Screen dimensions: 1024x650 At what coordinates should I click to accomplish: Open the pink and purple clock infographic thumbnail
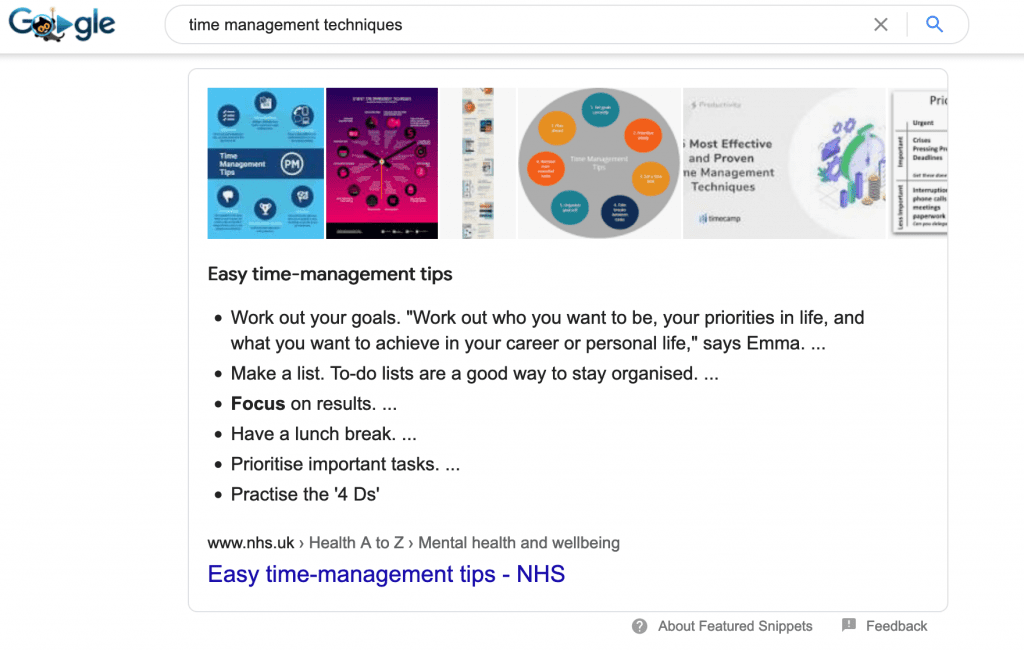382,163
